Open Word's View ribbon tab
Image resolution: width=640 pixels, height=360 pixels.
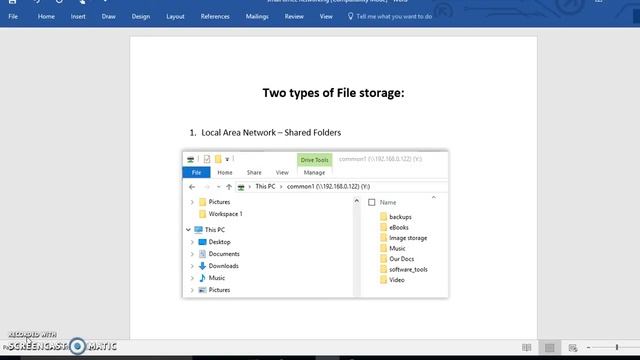[326, 17]
